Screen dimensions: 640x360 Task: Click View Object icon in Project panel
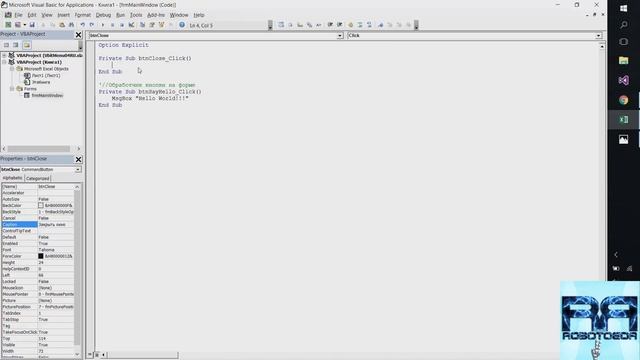pyautogui.click(x=16, y=45)
